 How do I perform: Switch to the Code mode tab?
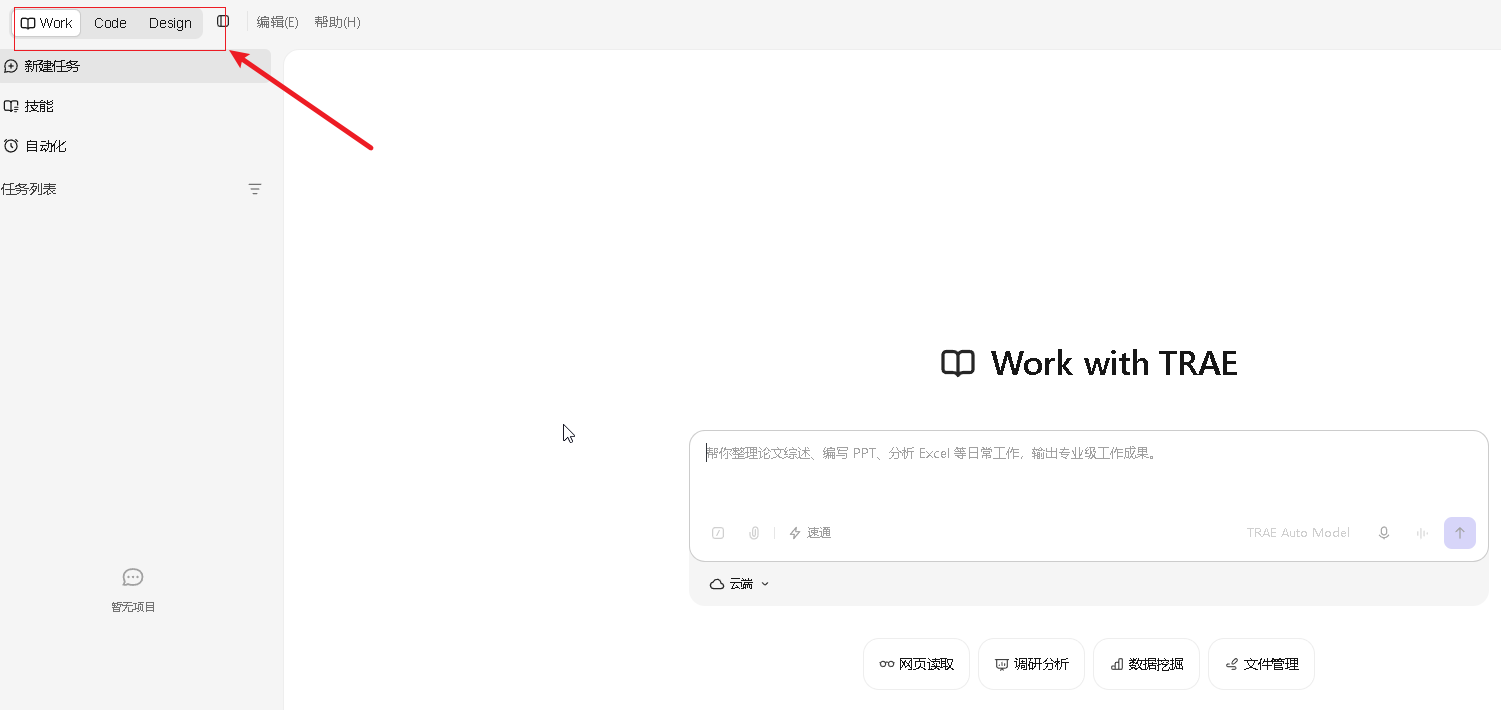tap(110, 23)
